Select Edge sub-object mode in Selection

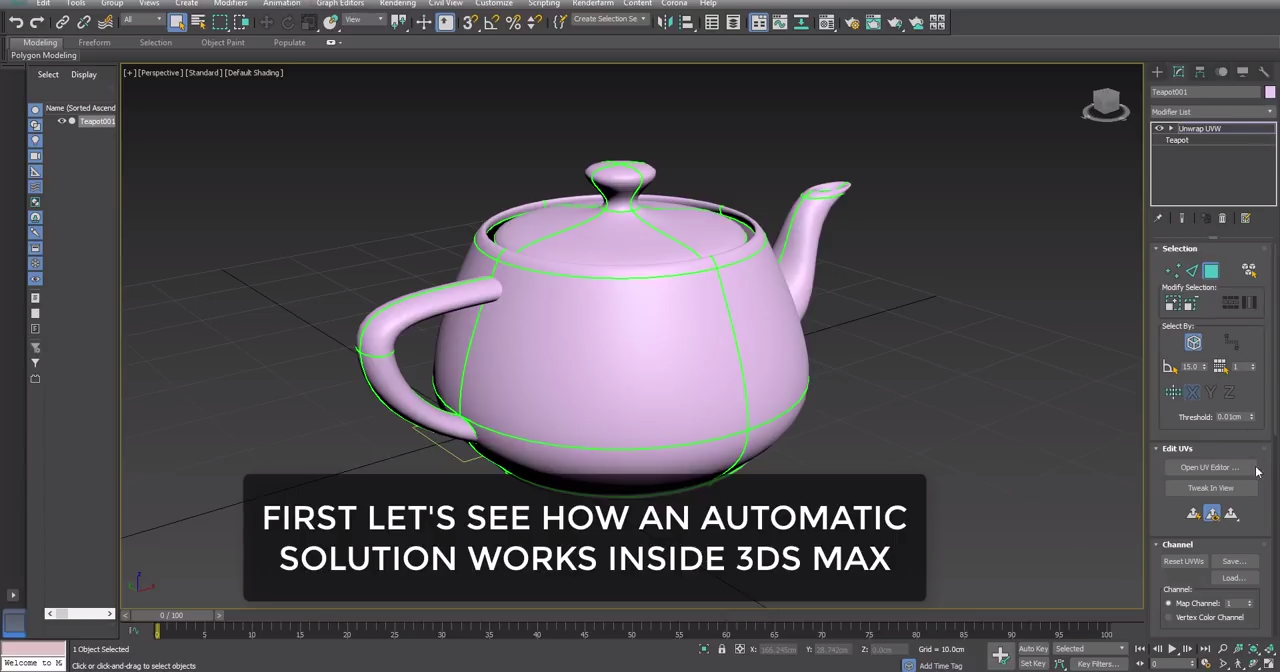[x=1192, y=271]
